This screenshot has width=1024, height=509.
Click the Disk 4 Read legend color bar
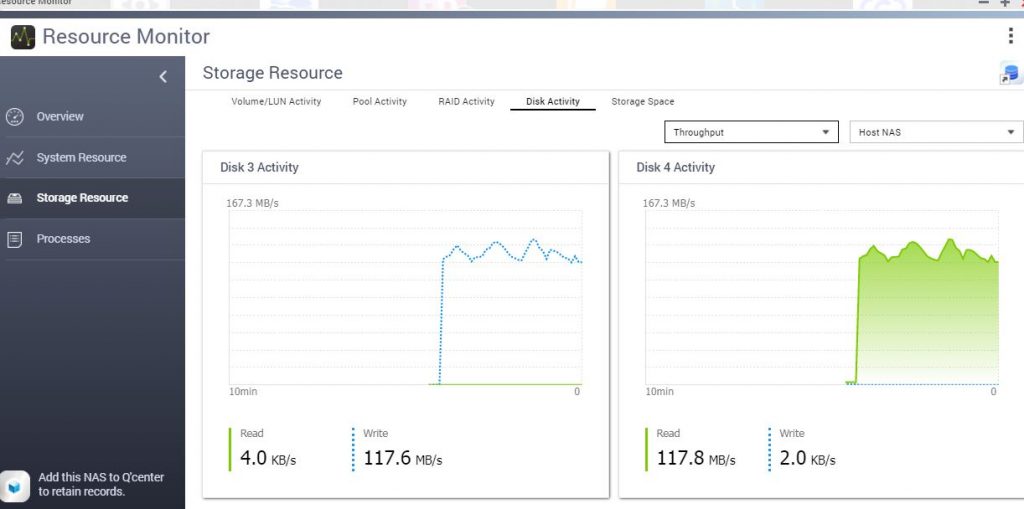tap(646, 449)
